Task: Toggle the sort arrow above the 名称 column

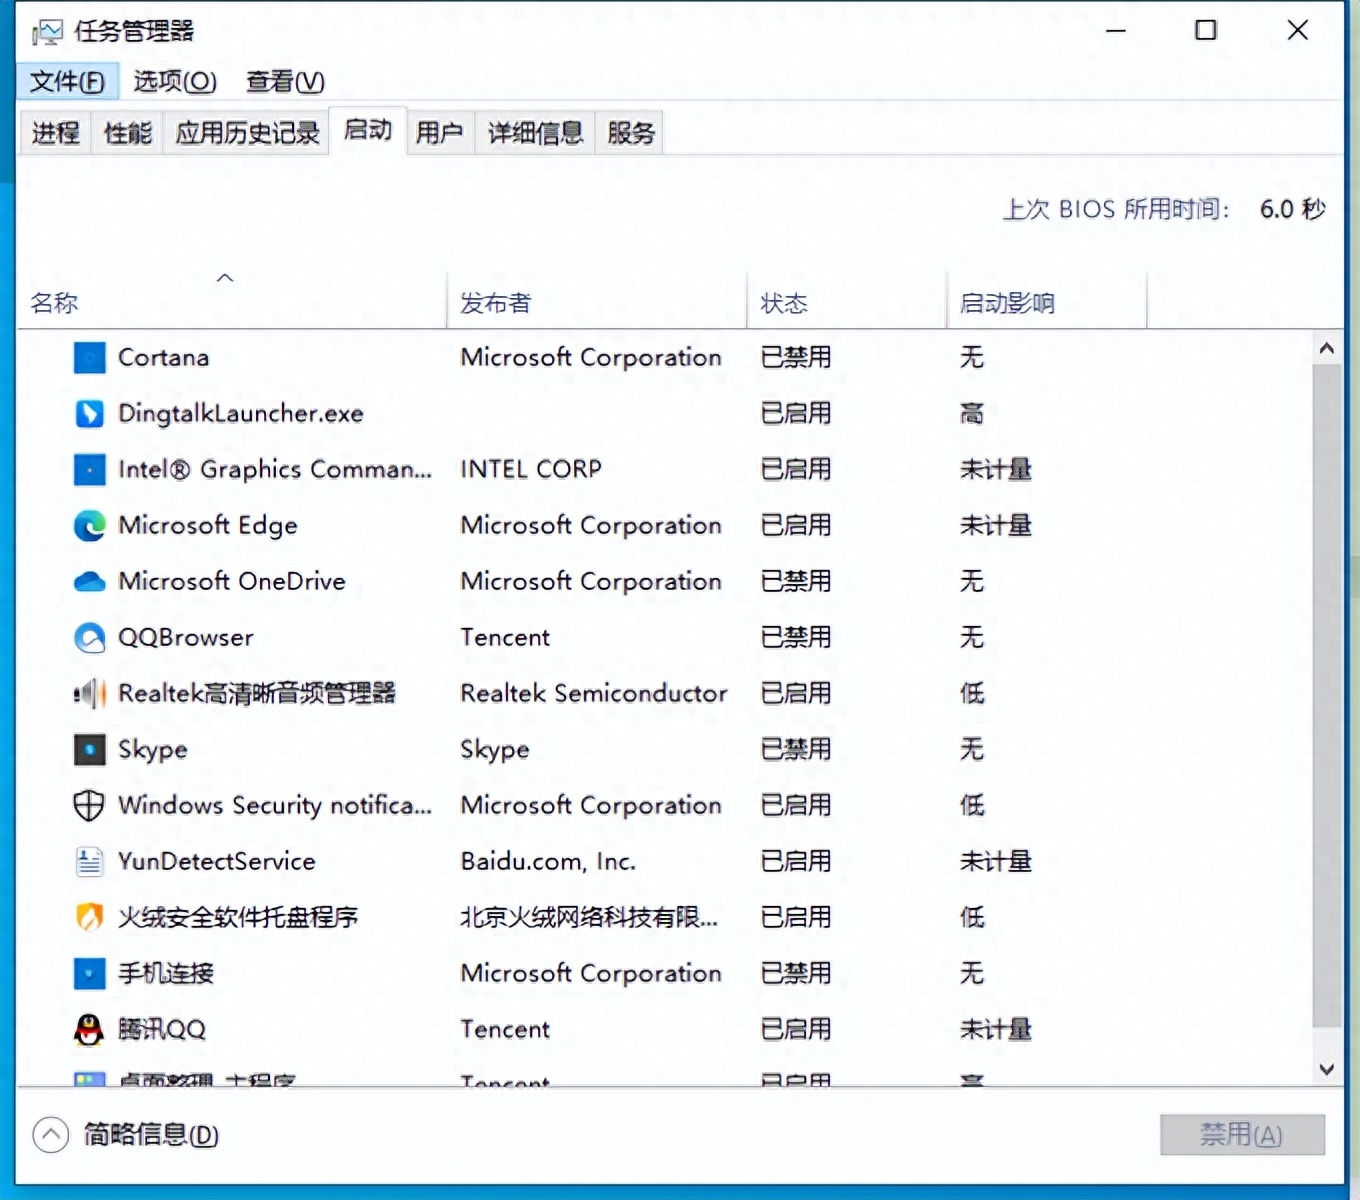Action: pyautogui.click(x=225, y=278)
